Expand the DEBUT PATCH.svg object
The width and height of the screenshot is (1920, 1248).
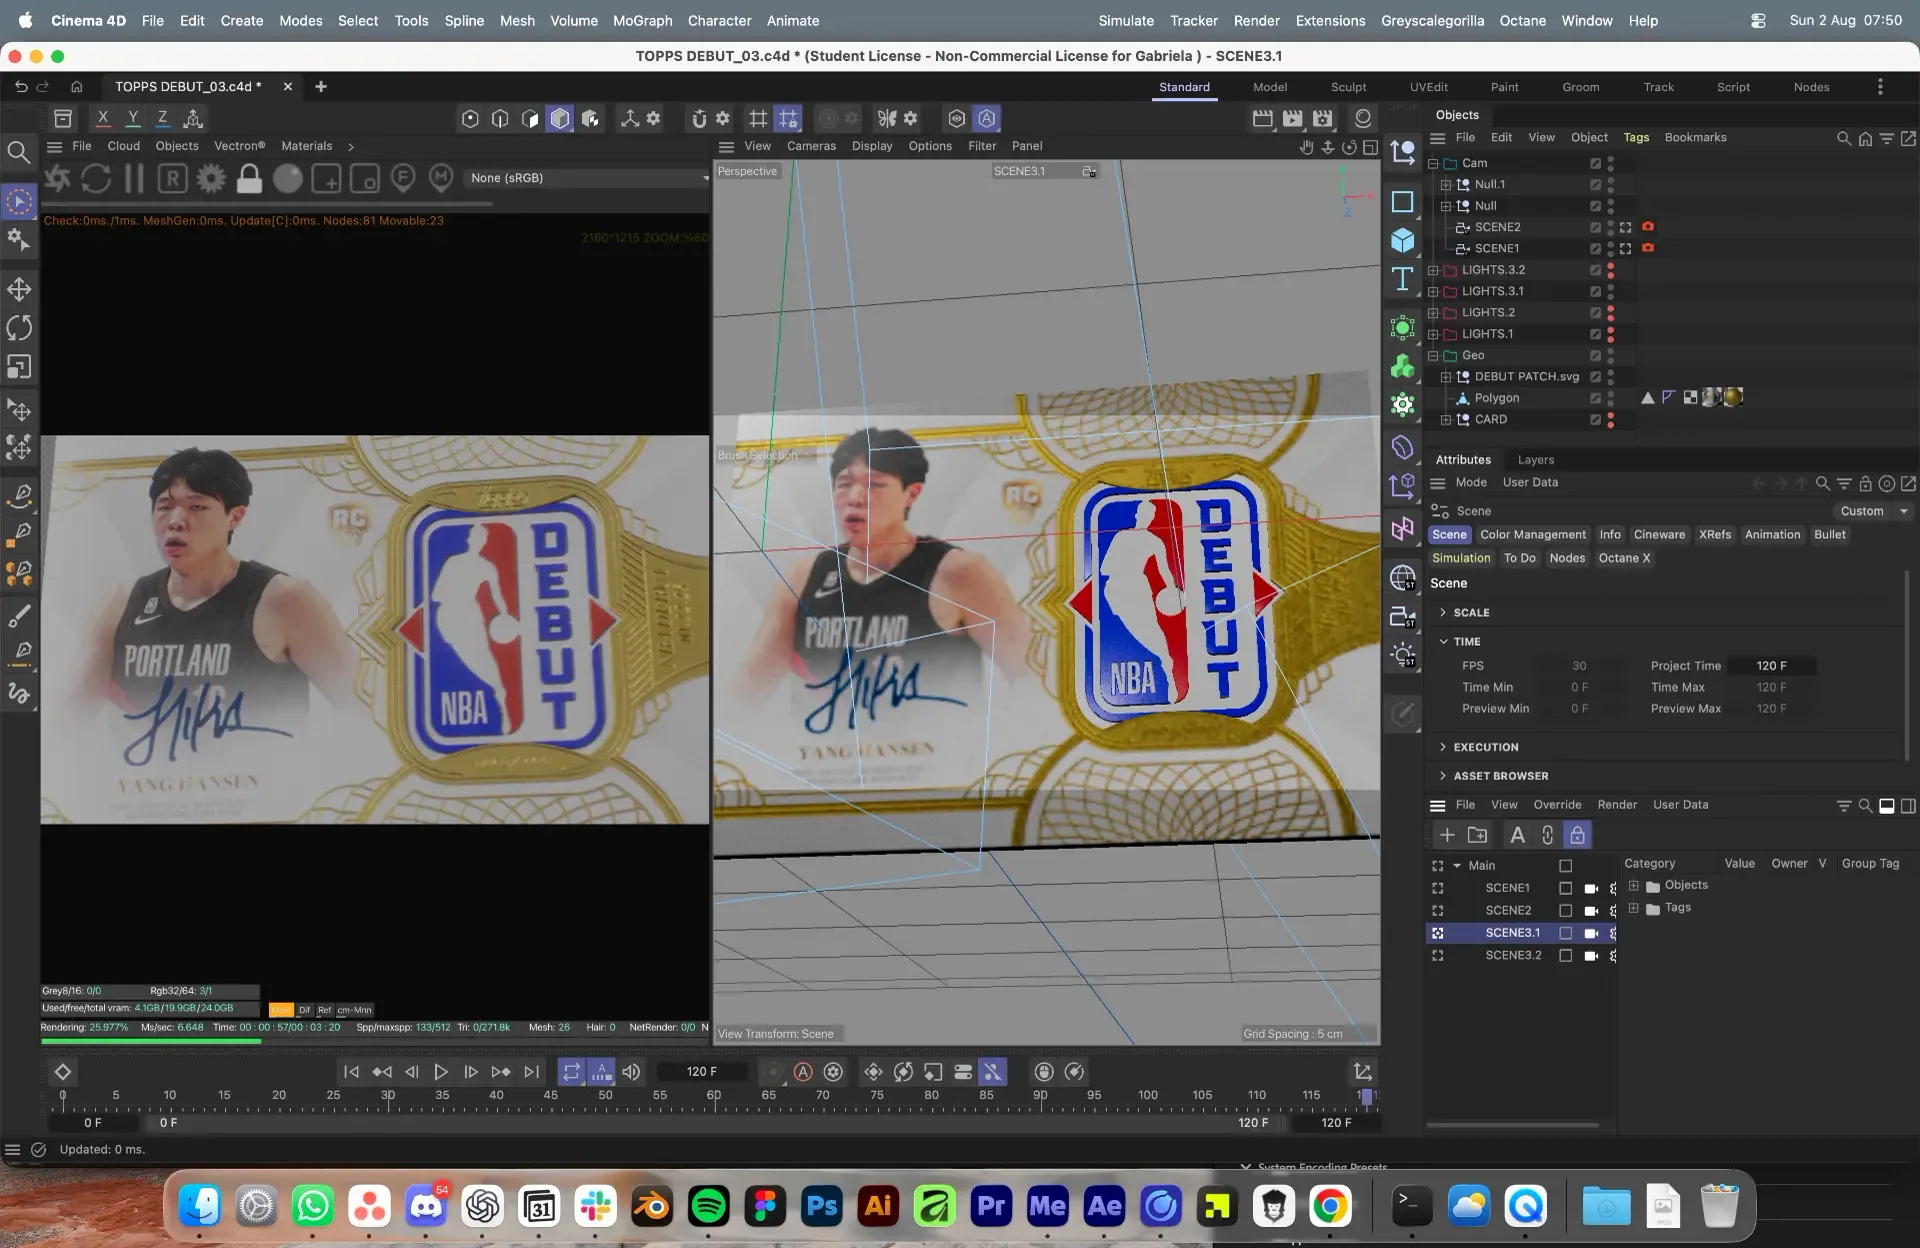1445,377
